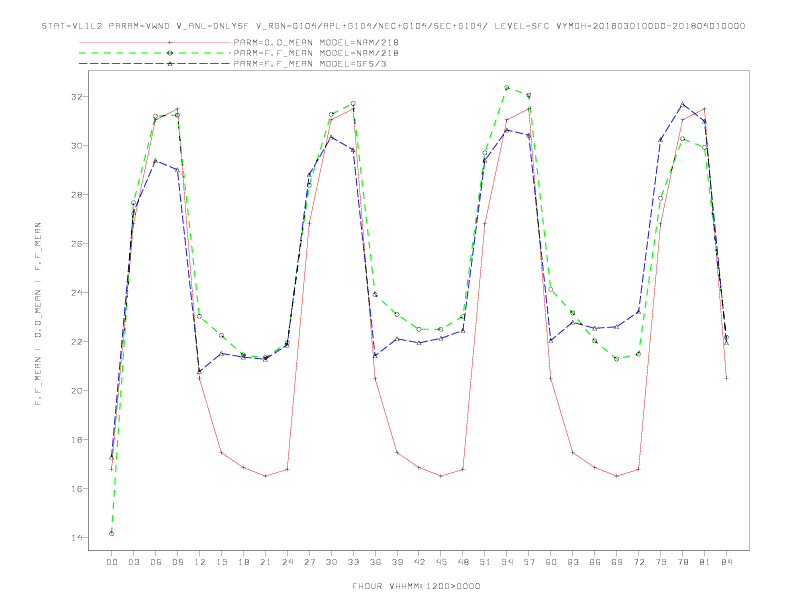
Task: Click x-axis forecast hour label 75
Action: click(x=661, y=562)
